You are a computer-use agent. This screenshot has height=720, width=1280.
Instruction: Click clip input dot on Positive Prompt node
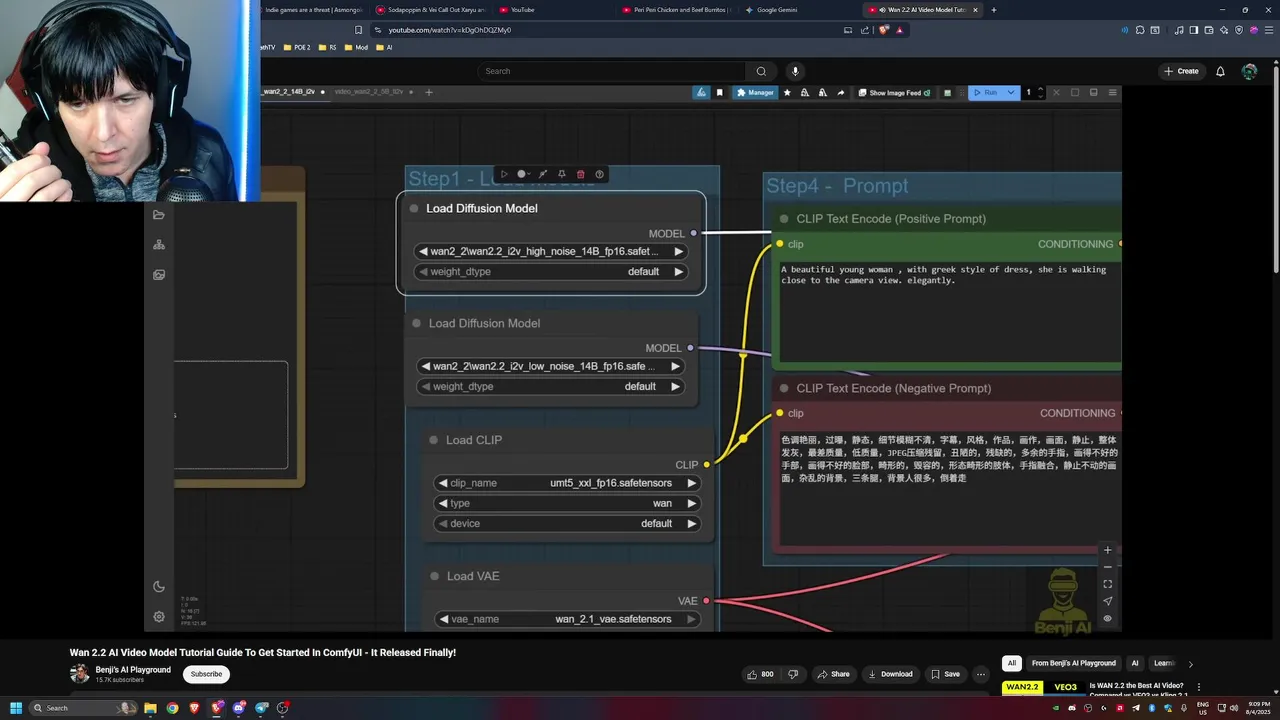pyautogui.click(x=780, y=244)
